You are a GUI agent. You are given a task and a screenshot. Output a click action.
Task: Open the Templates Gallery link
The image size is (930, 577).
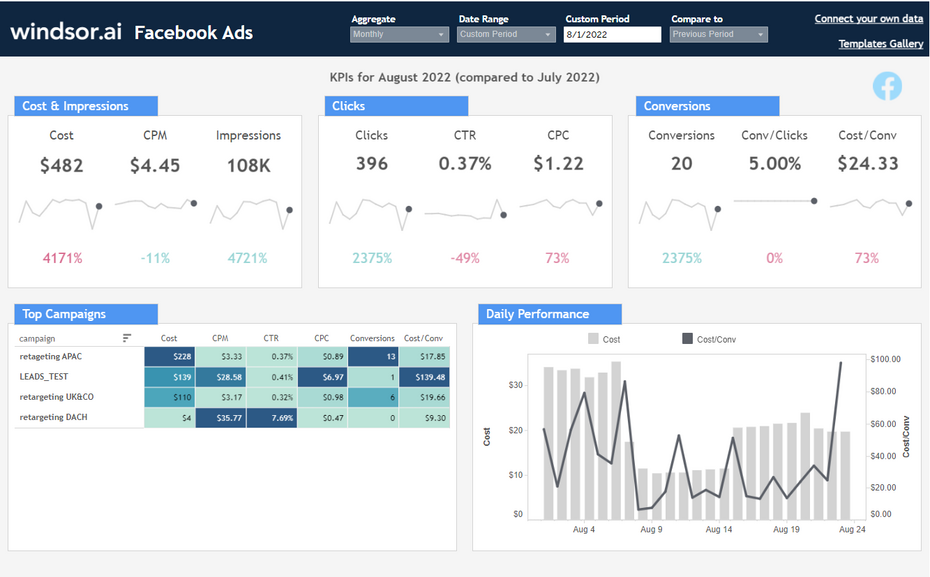pyautogui.click(x=881, y=43)
